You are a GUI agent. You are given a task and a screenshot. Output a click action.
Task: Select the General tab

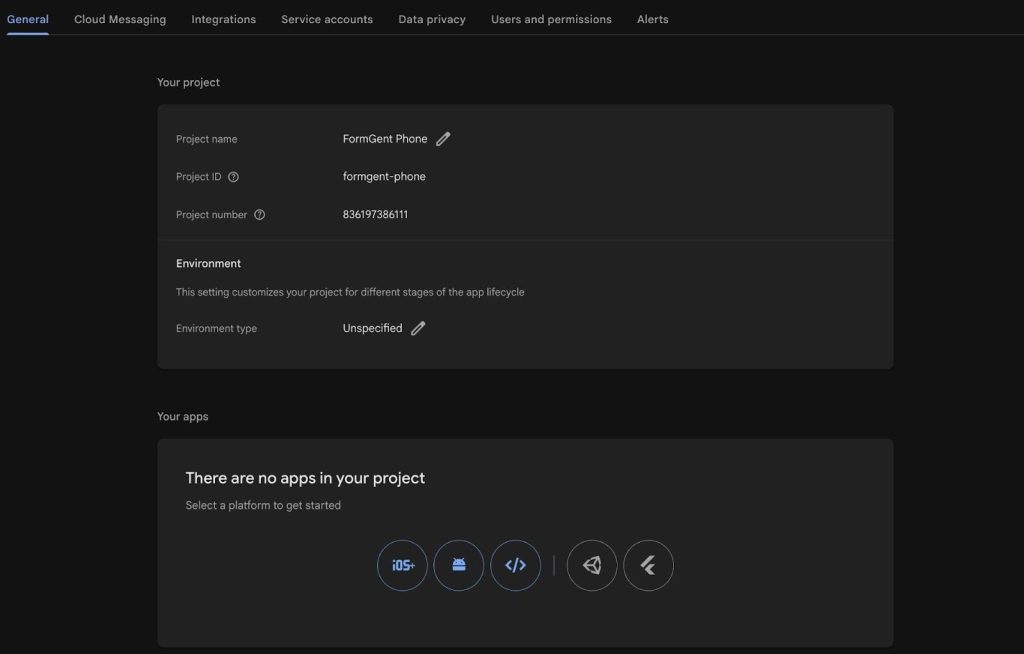27,19
